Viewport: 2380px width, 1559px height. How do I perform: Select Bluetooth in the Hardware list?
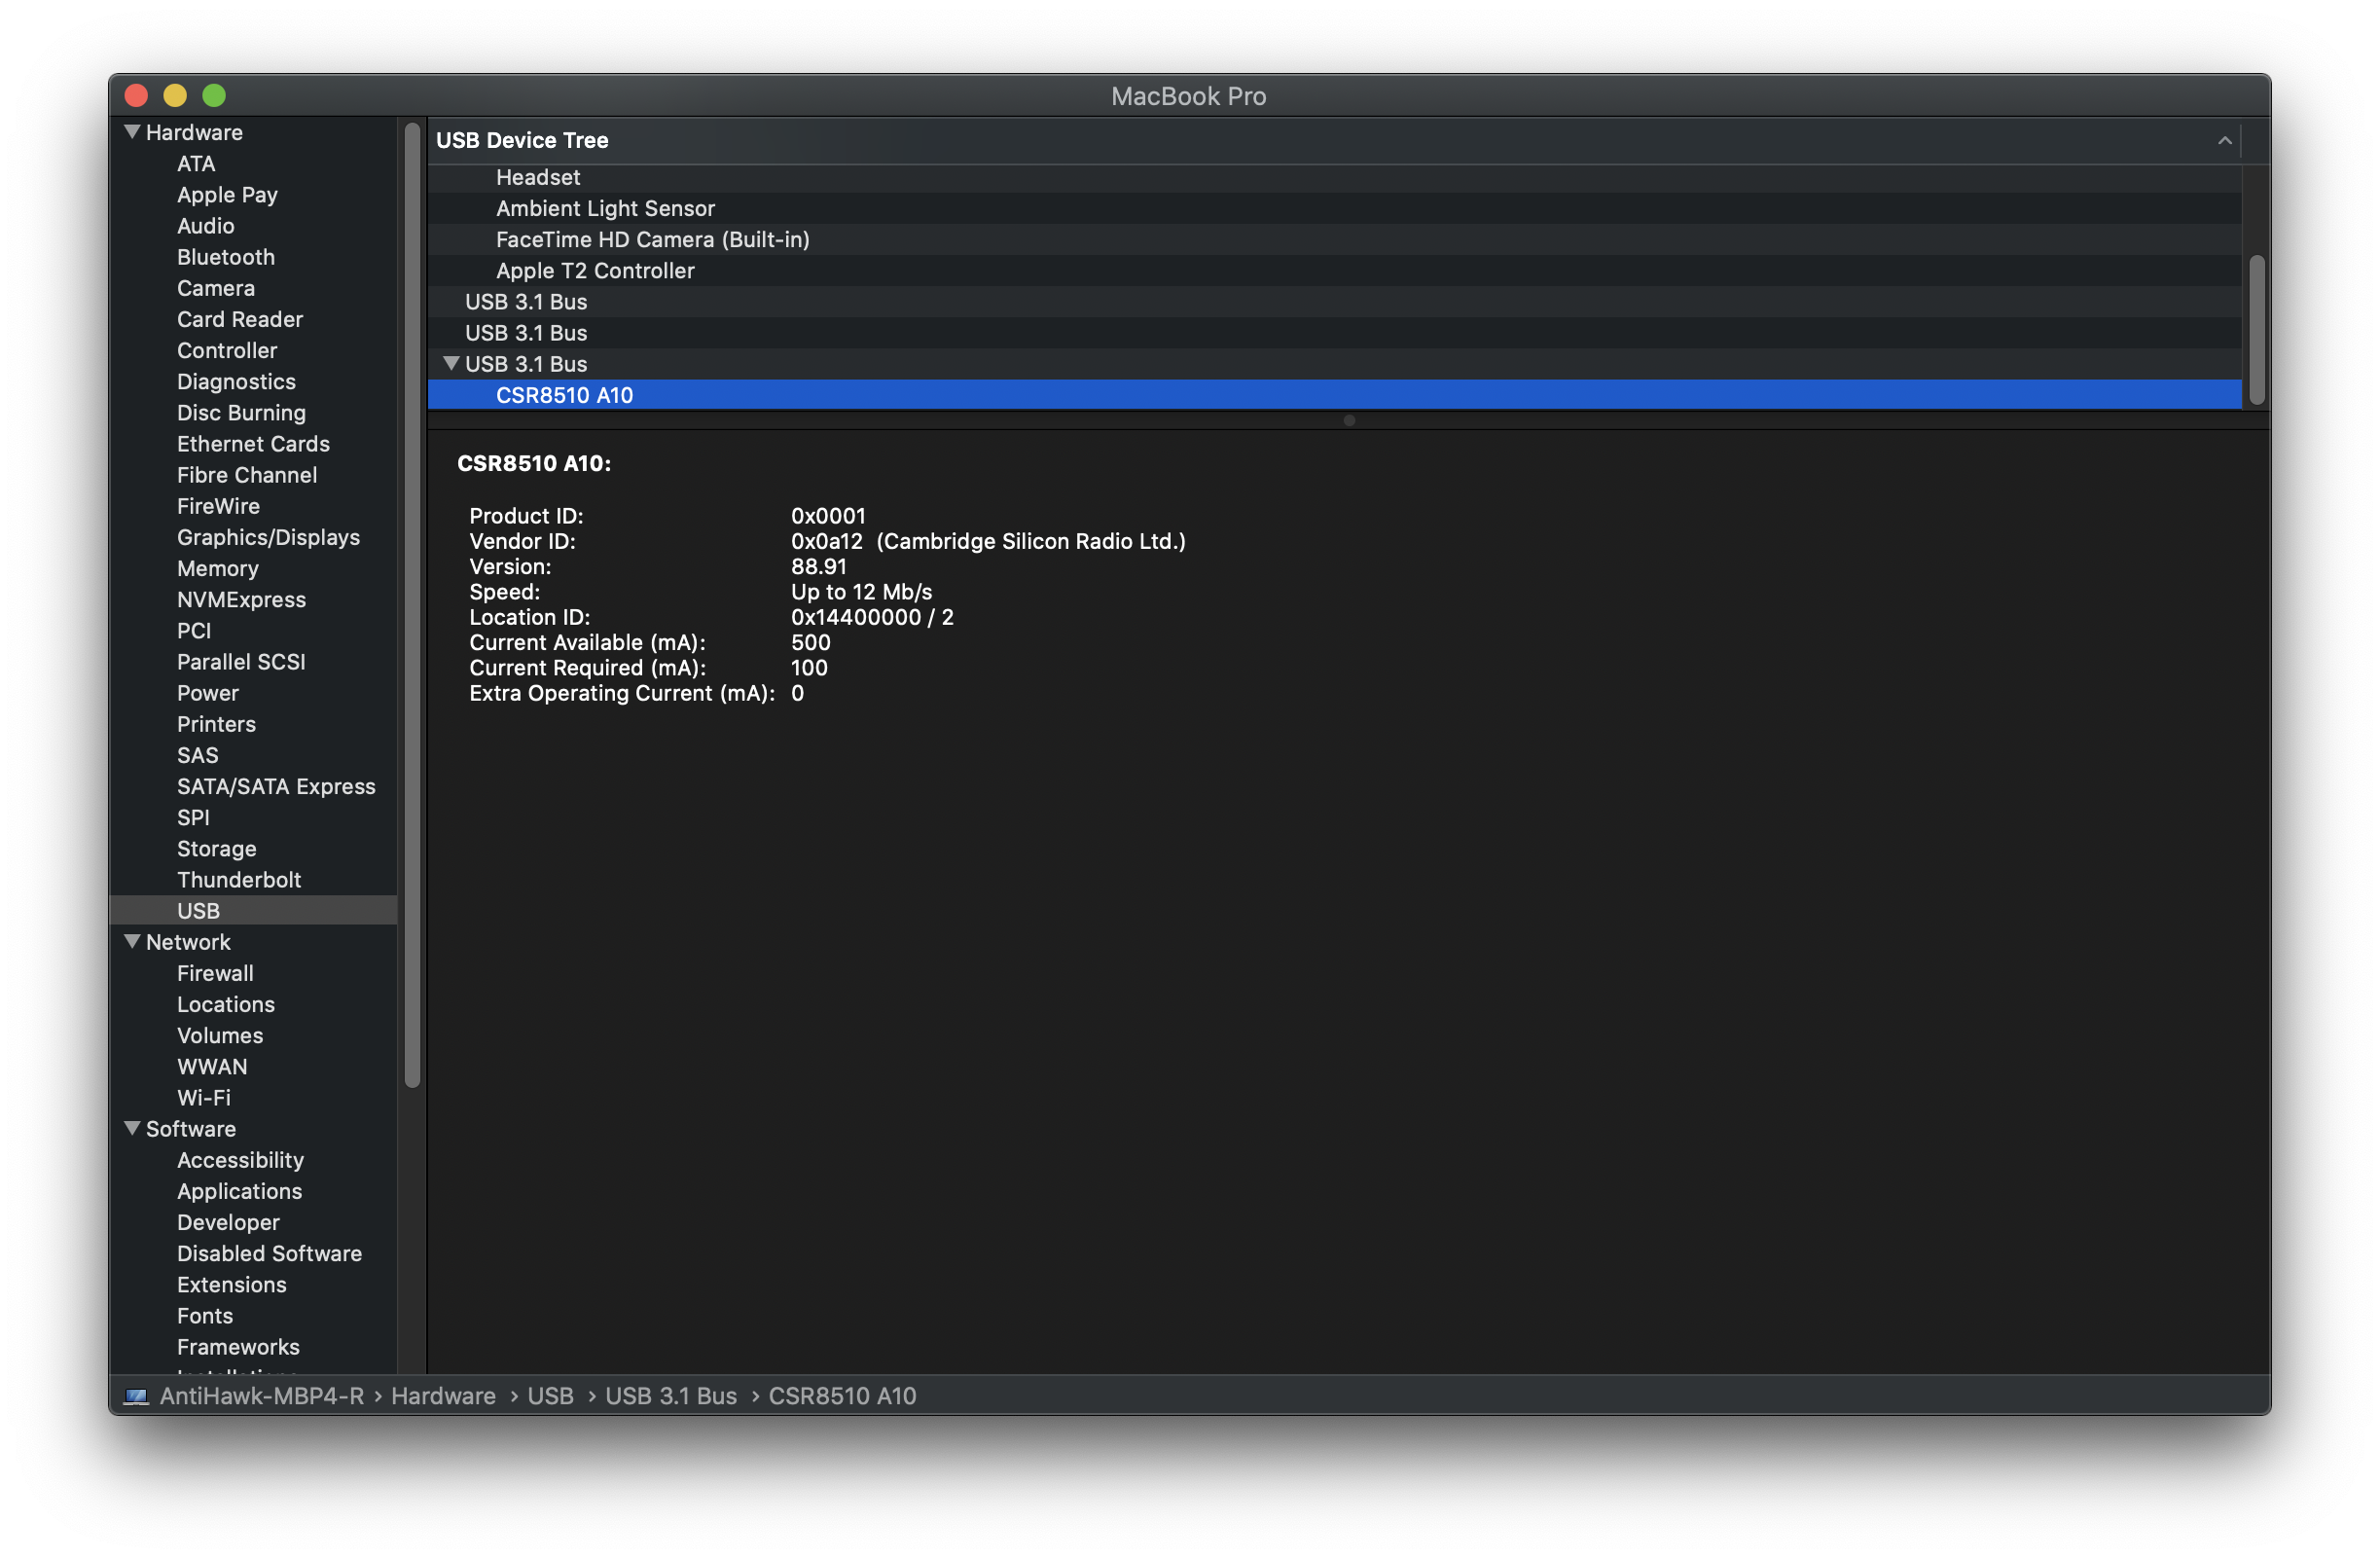pos(225,257)
